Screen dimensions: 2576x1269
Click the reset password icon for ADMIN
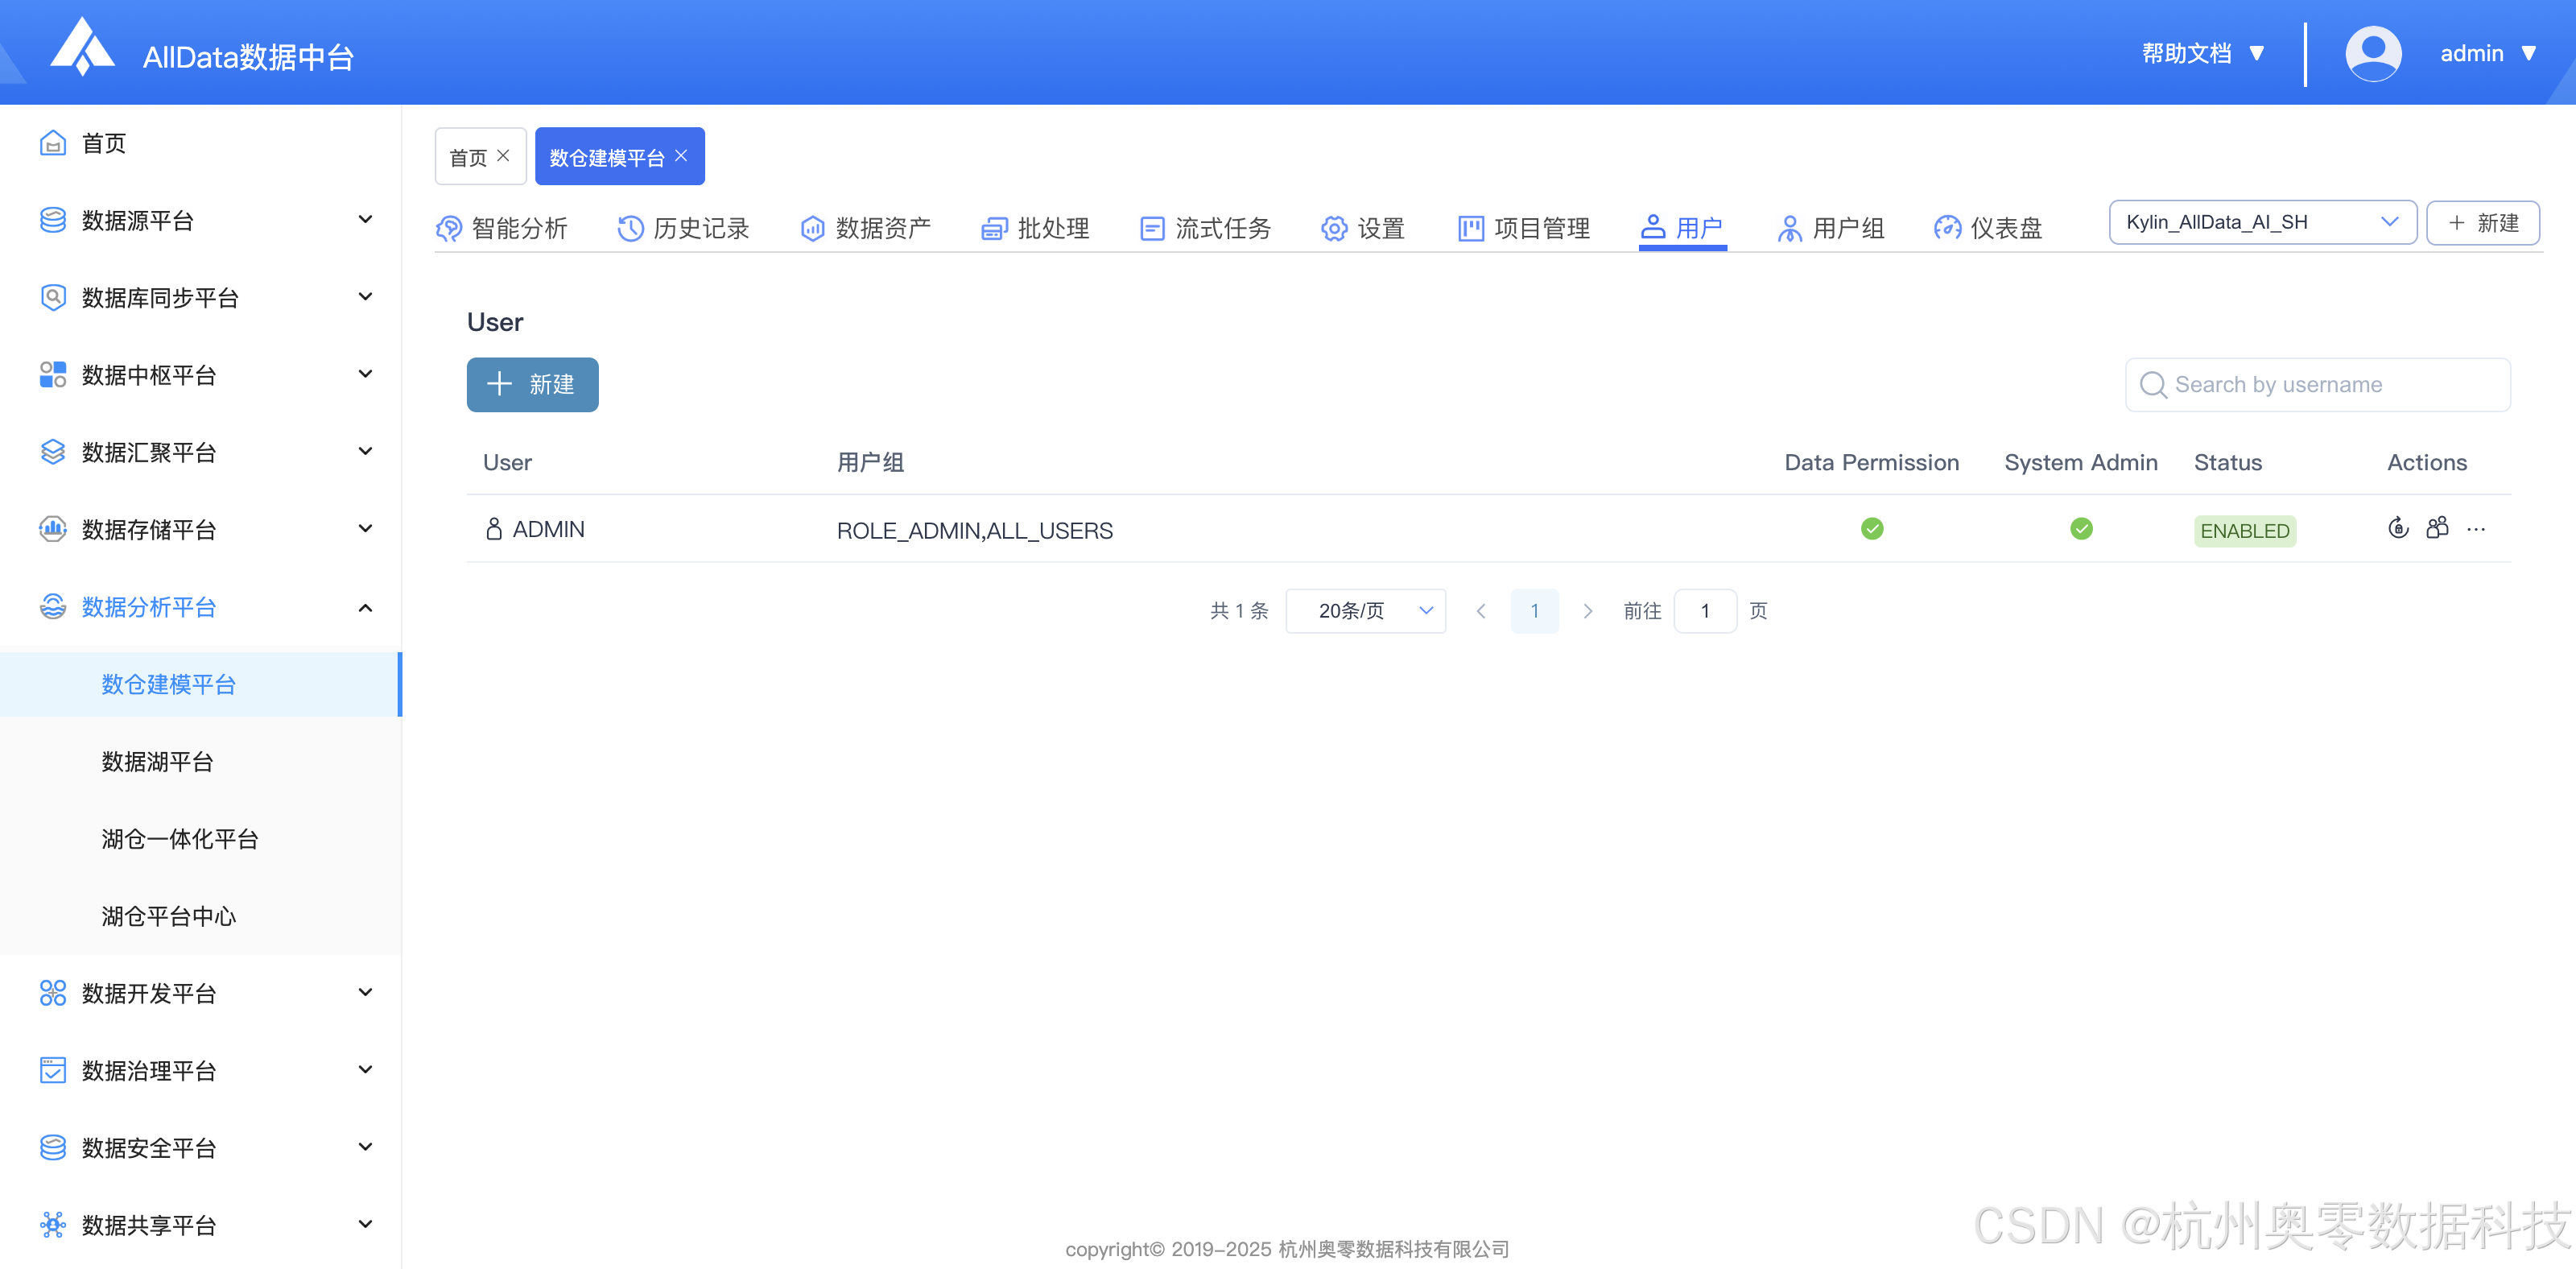(x=2398, y=529)
